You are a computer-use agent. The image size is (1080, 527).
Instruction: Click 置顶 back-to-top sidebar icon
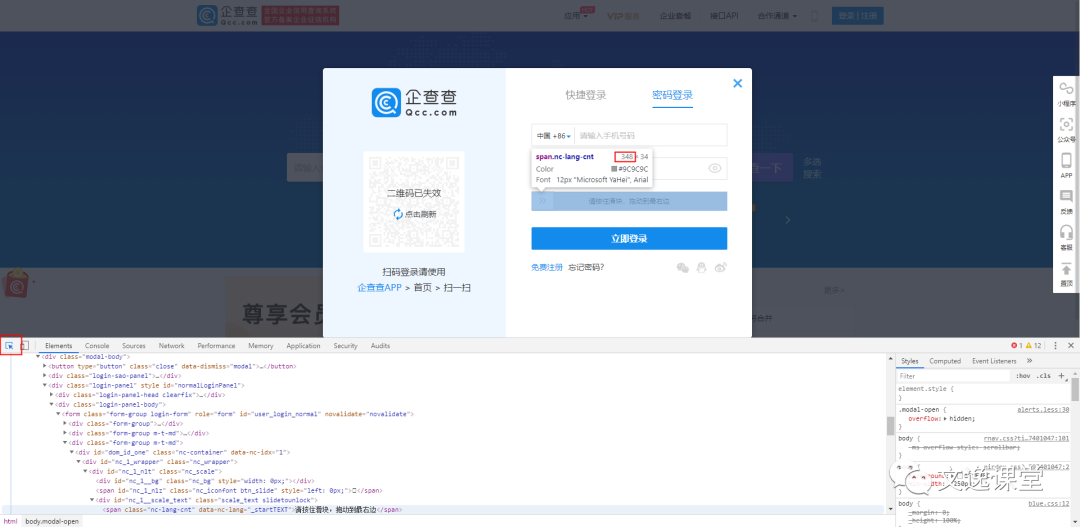point(1066,274)
